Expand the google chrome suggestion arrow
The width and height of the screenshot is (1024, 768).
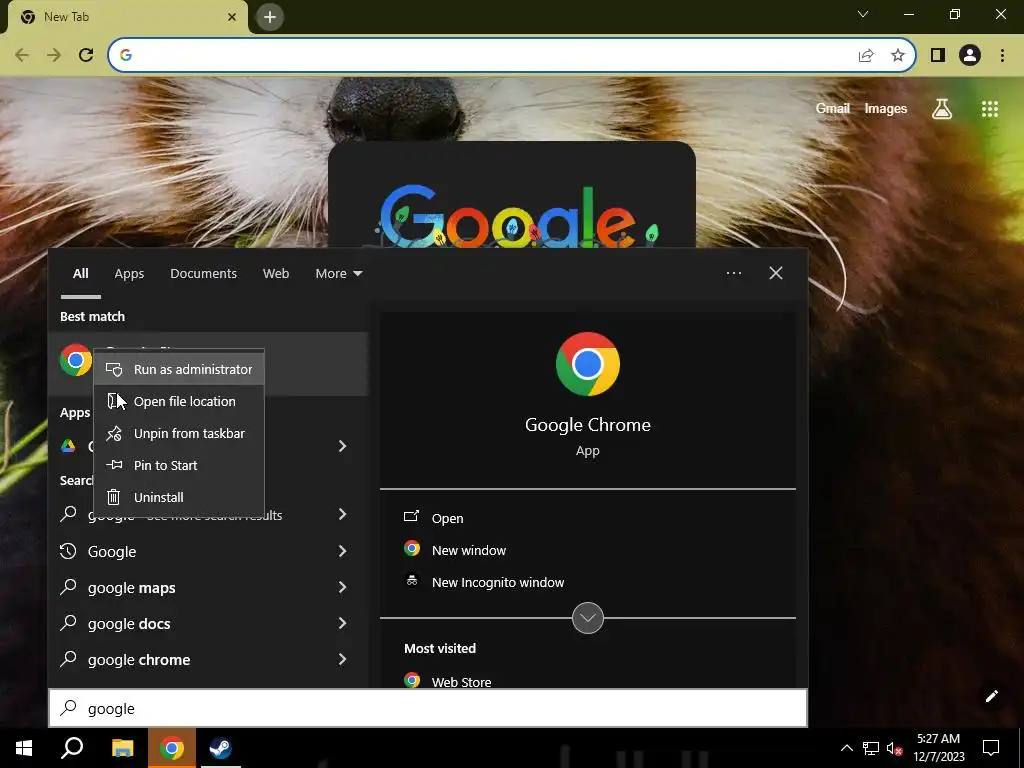click(342, 660)
